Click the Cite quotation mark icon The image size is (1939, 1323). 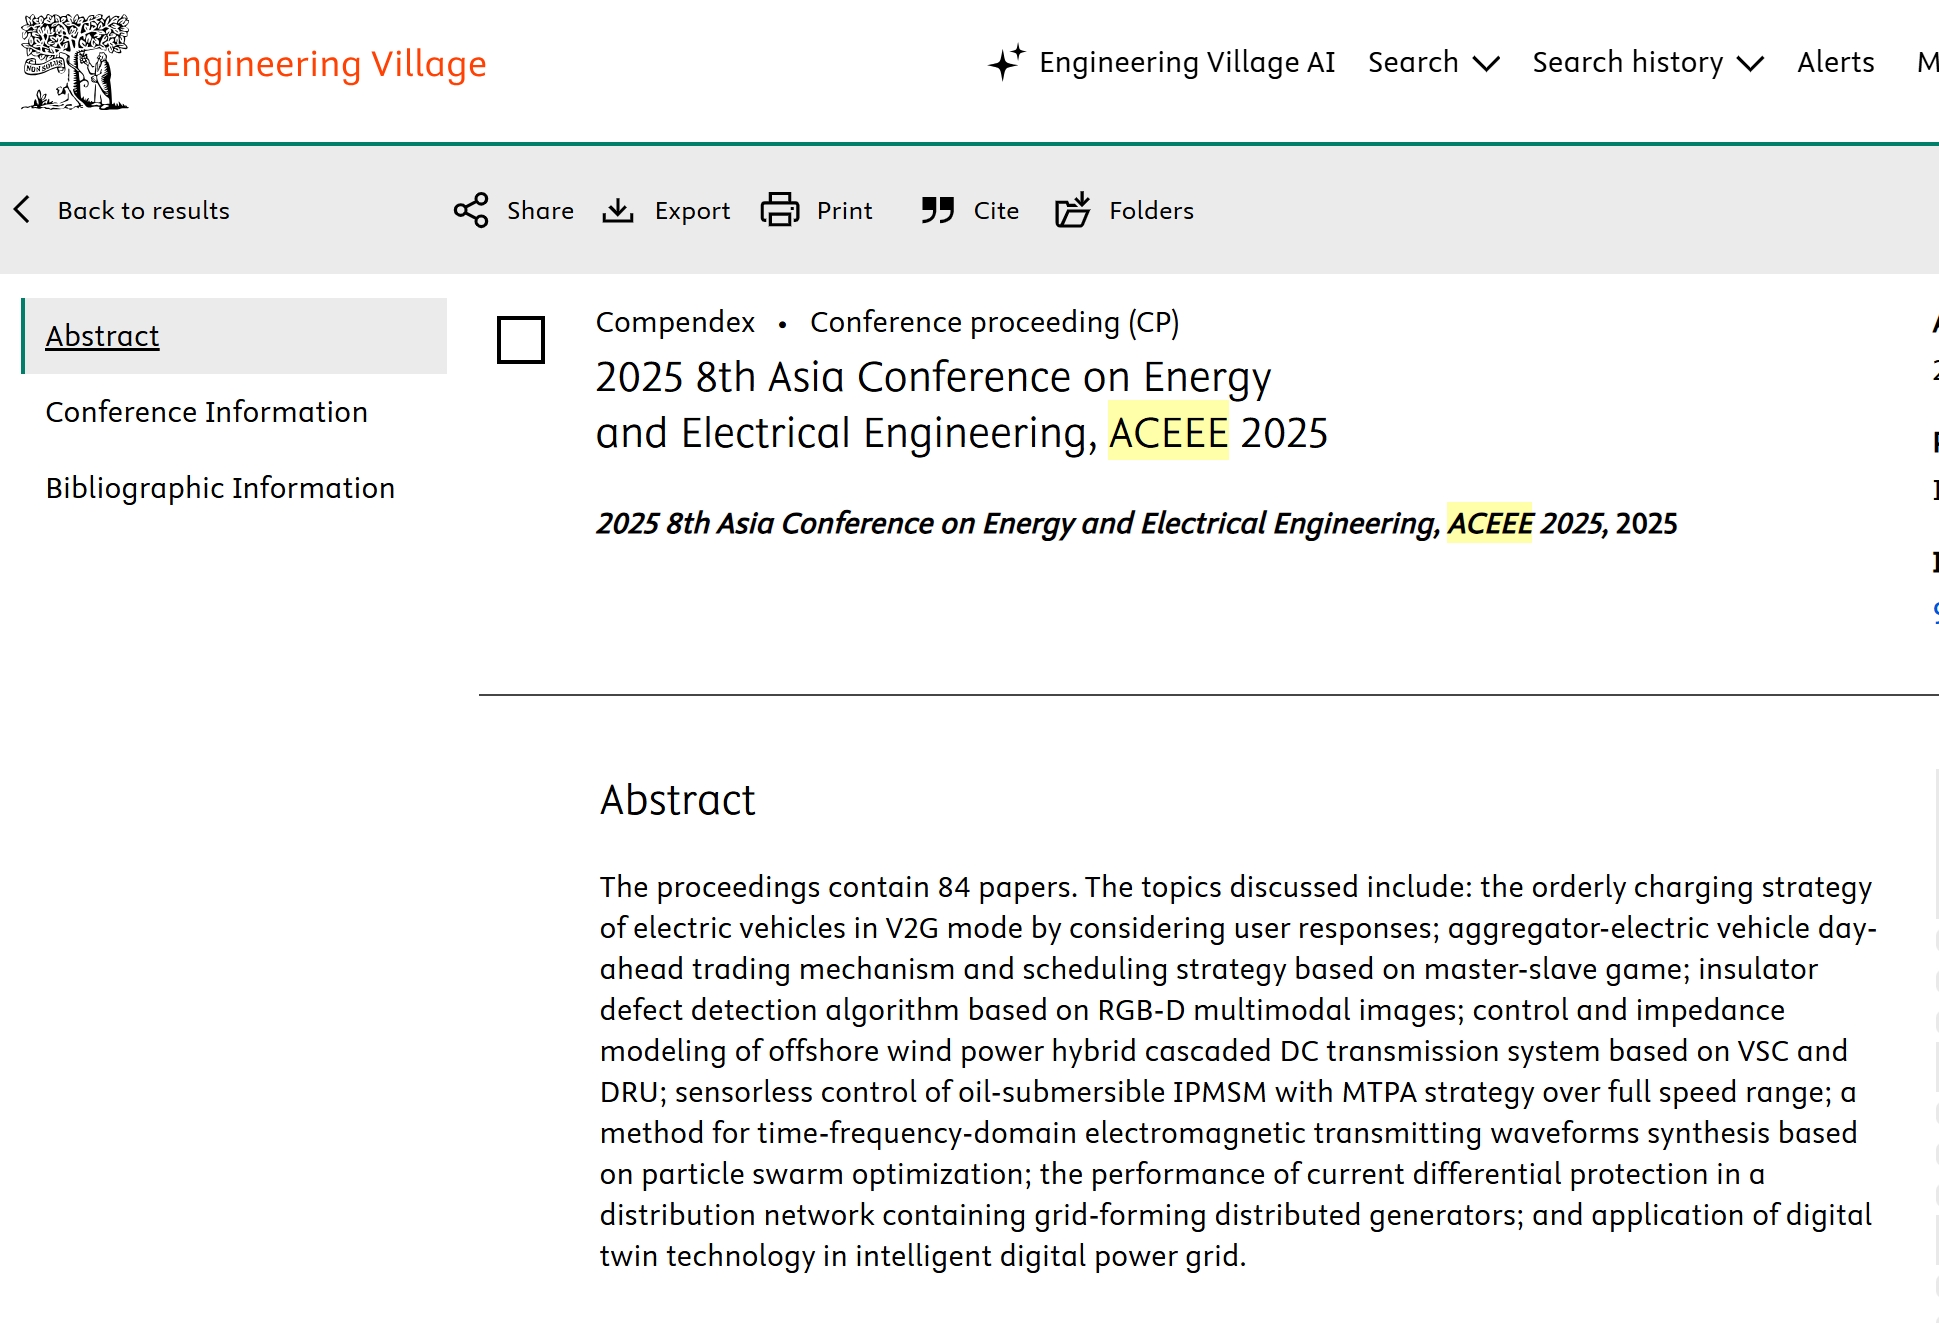(x=938, y=210)
